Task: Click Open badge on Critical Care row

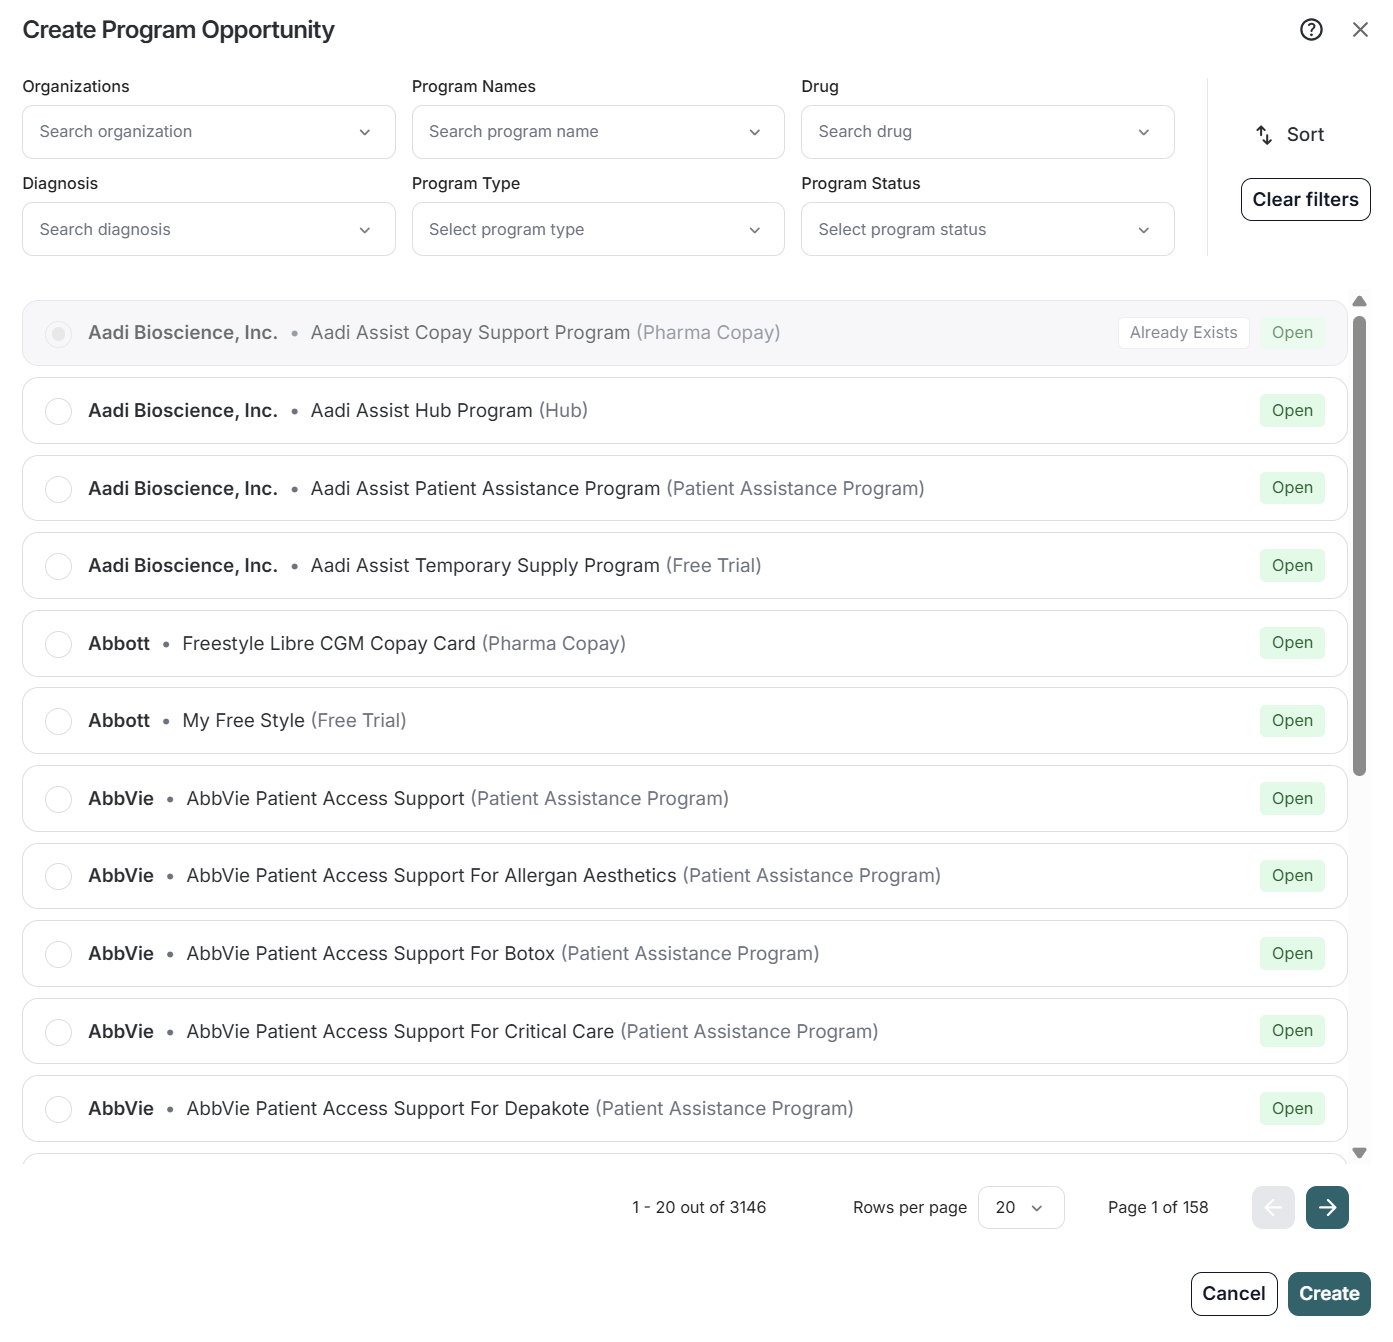Action: point(1292,1031)
